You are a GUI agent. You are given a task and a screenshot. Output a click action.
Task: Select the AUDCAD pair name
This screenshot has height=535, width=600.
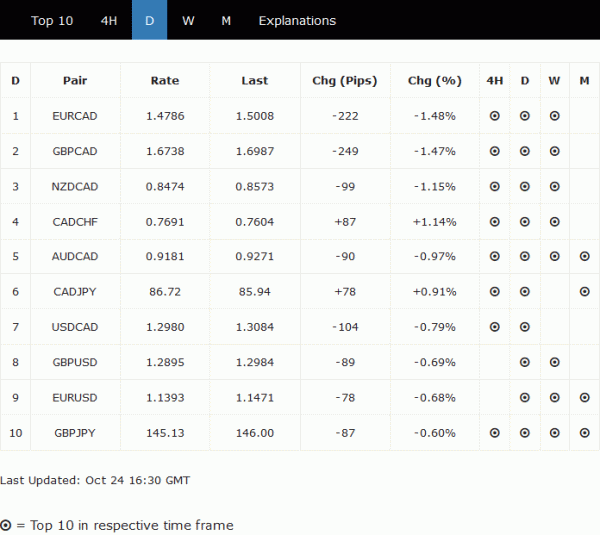point(75,256)
